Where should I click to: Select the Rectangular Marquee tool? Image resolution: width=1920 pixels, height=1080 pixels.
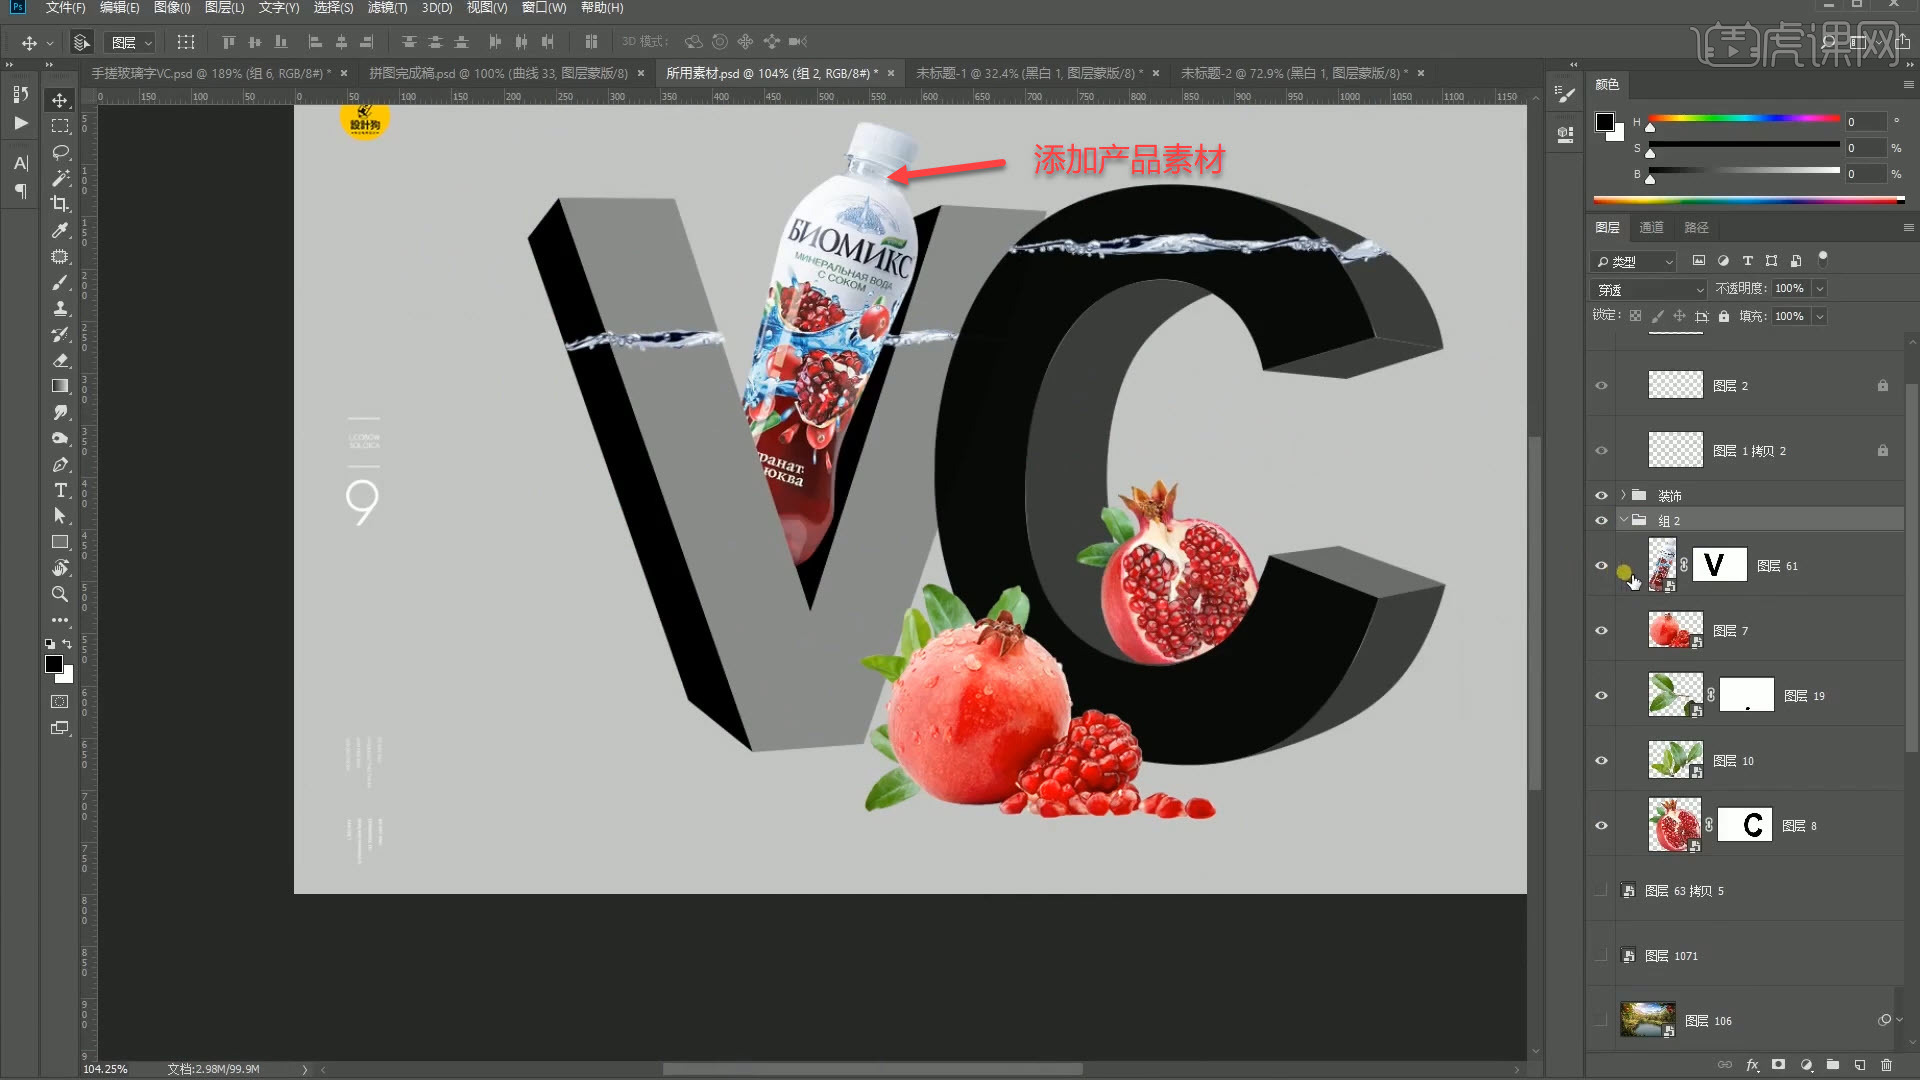point(60,126)
